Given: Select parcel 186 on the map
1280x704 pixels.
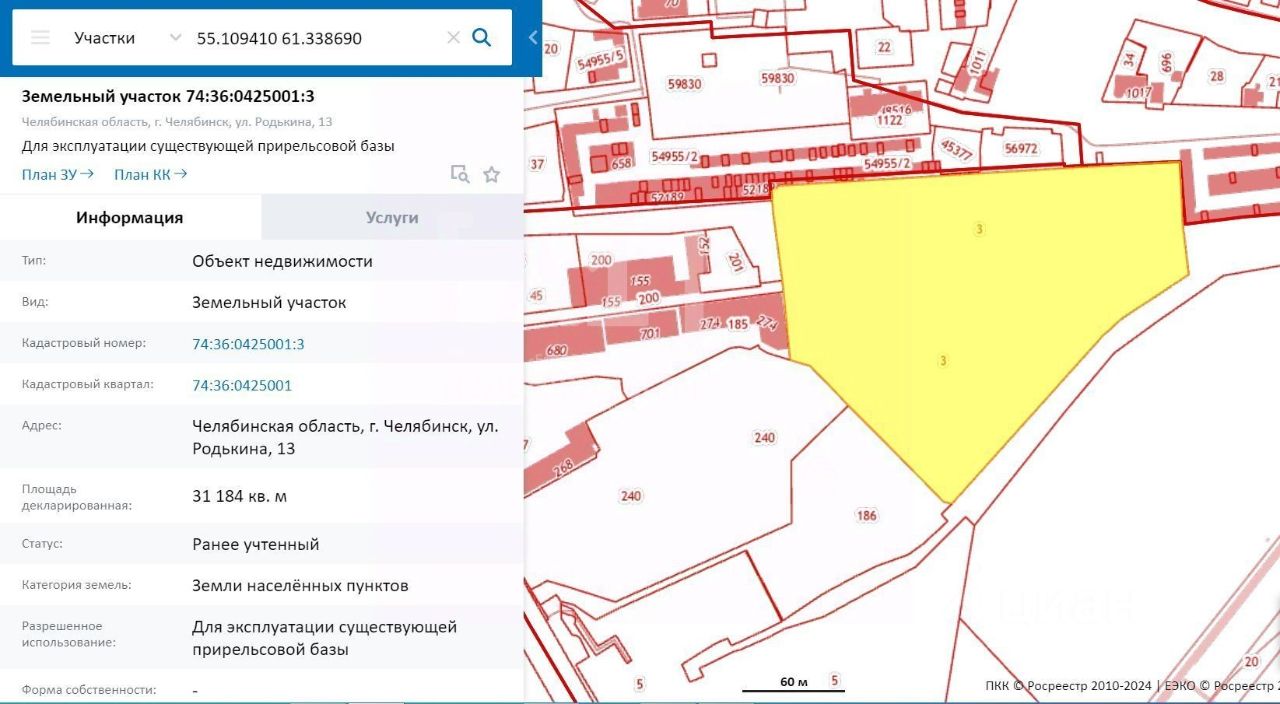Looking at the screenshot, I should 866,516.
